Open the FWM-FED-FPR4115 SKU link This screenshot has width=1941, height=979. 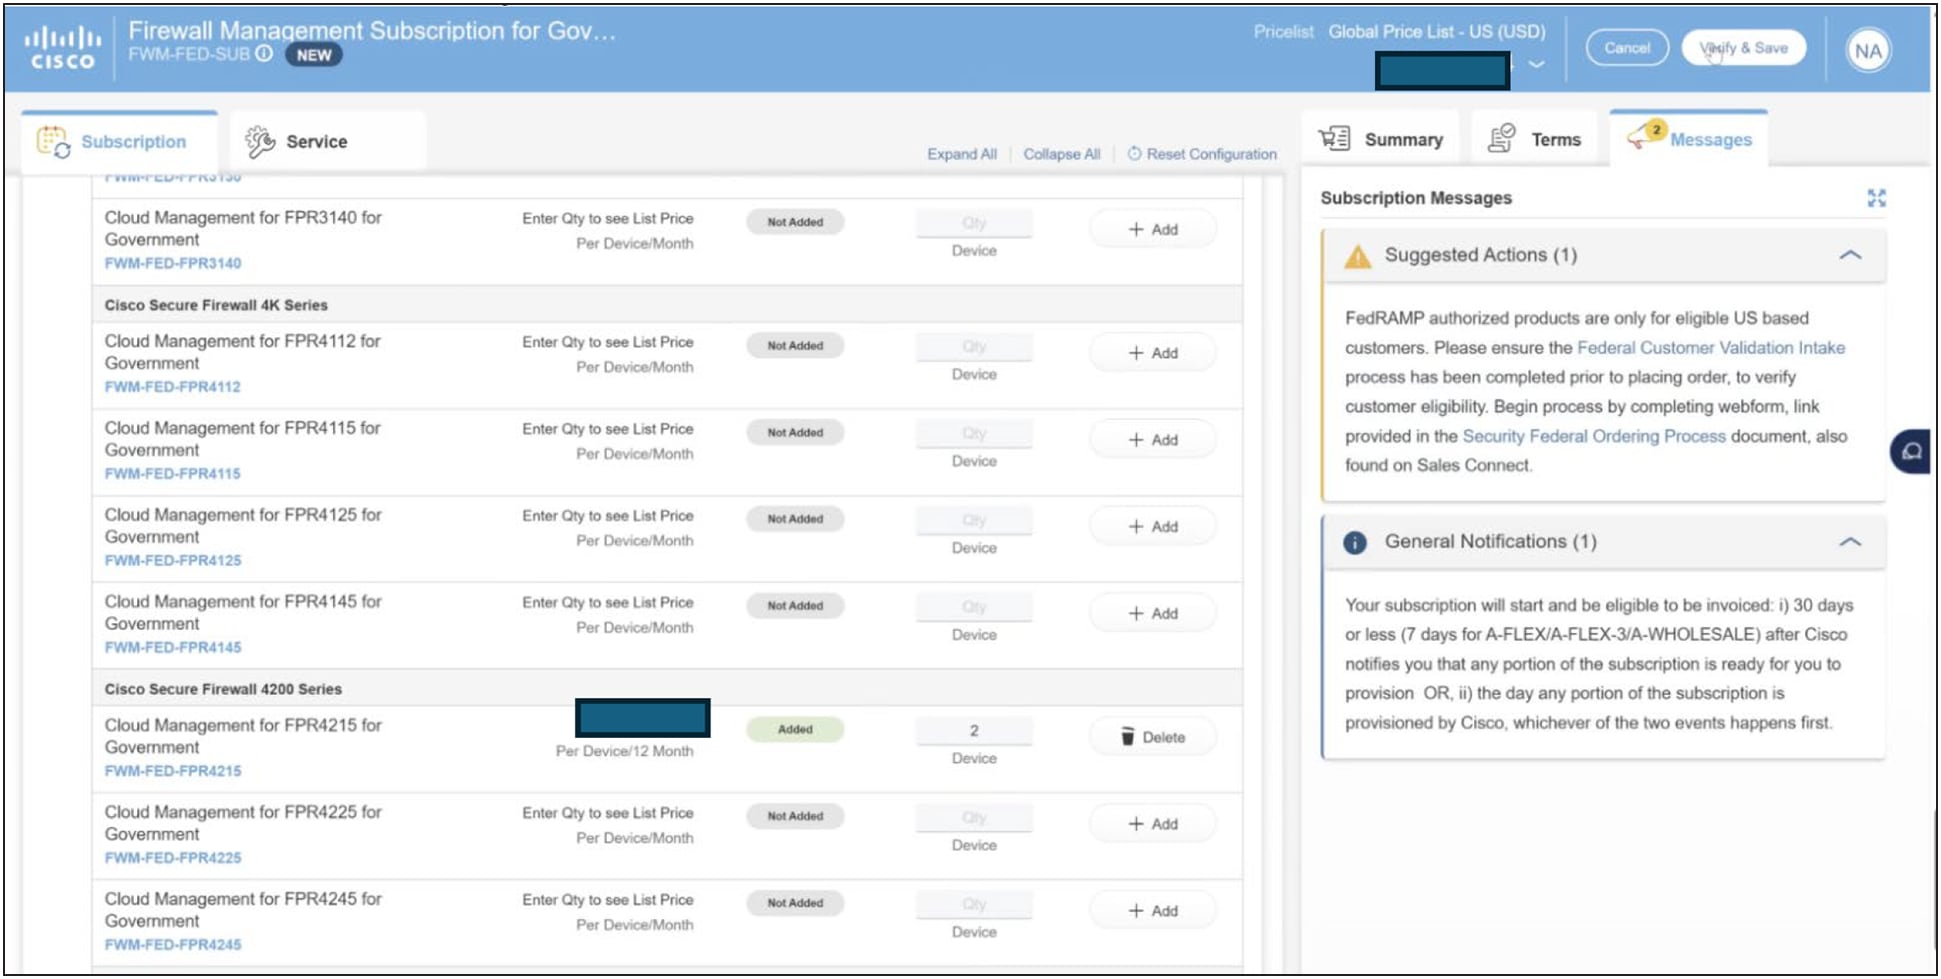pos(173,474)
